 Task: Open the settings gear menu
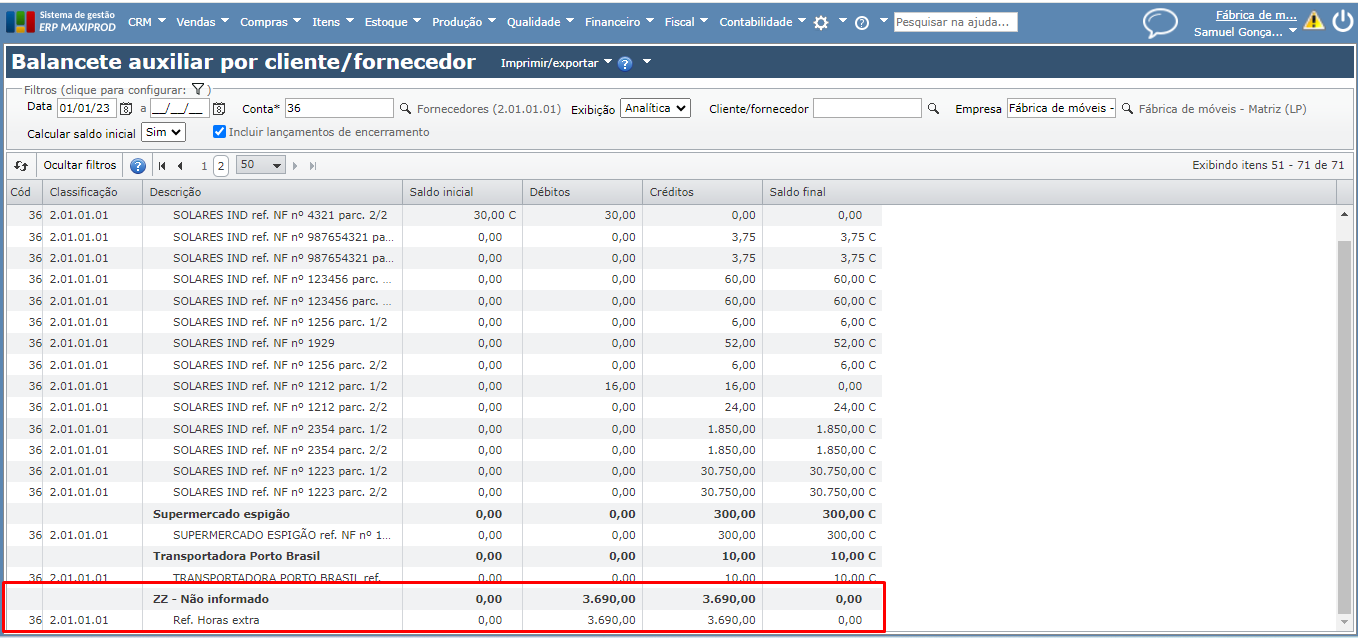click(821, 23)
